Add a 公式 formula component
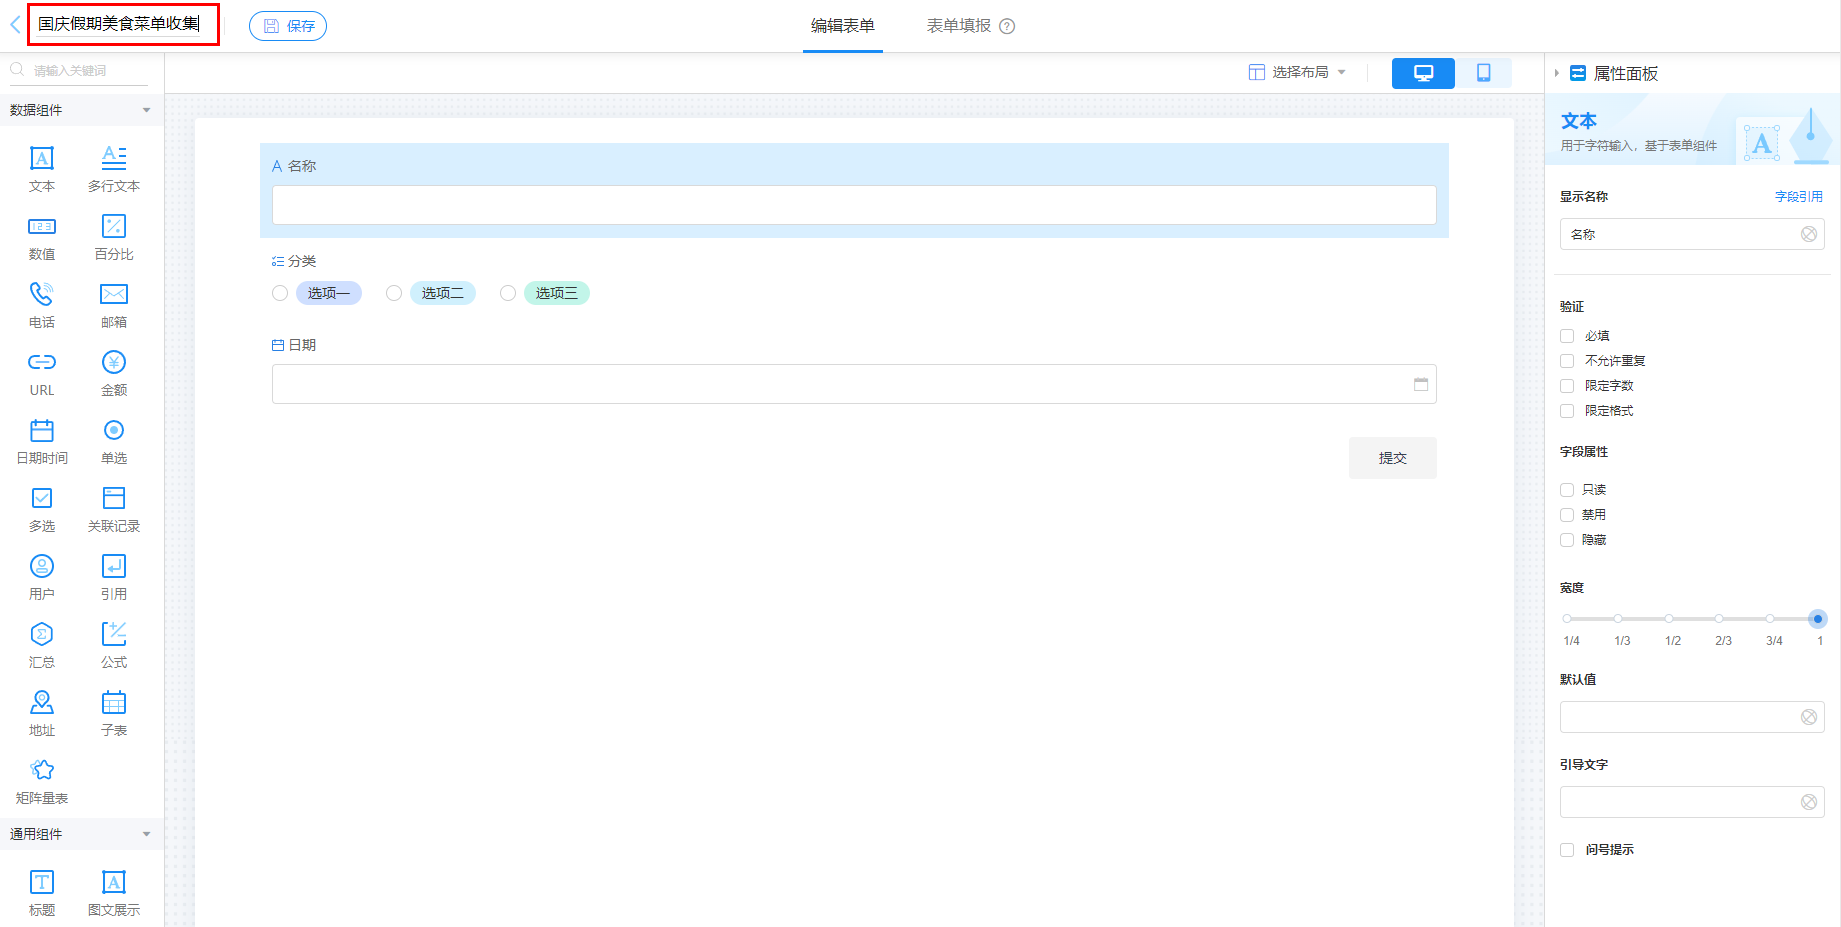 [114, 645]
